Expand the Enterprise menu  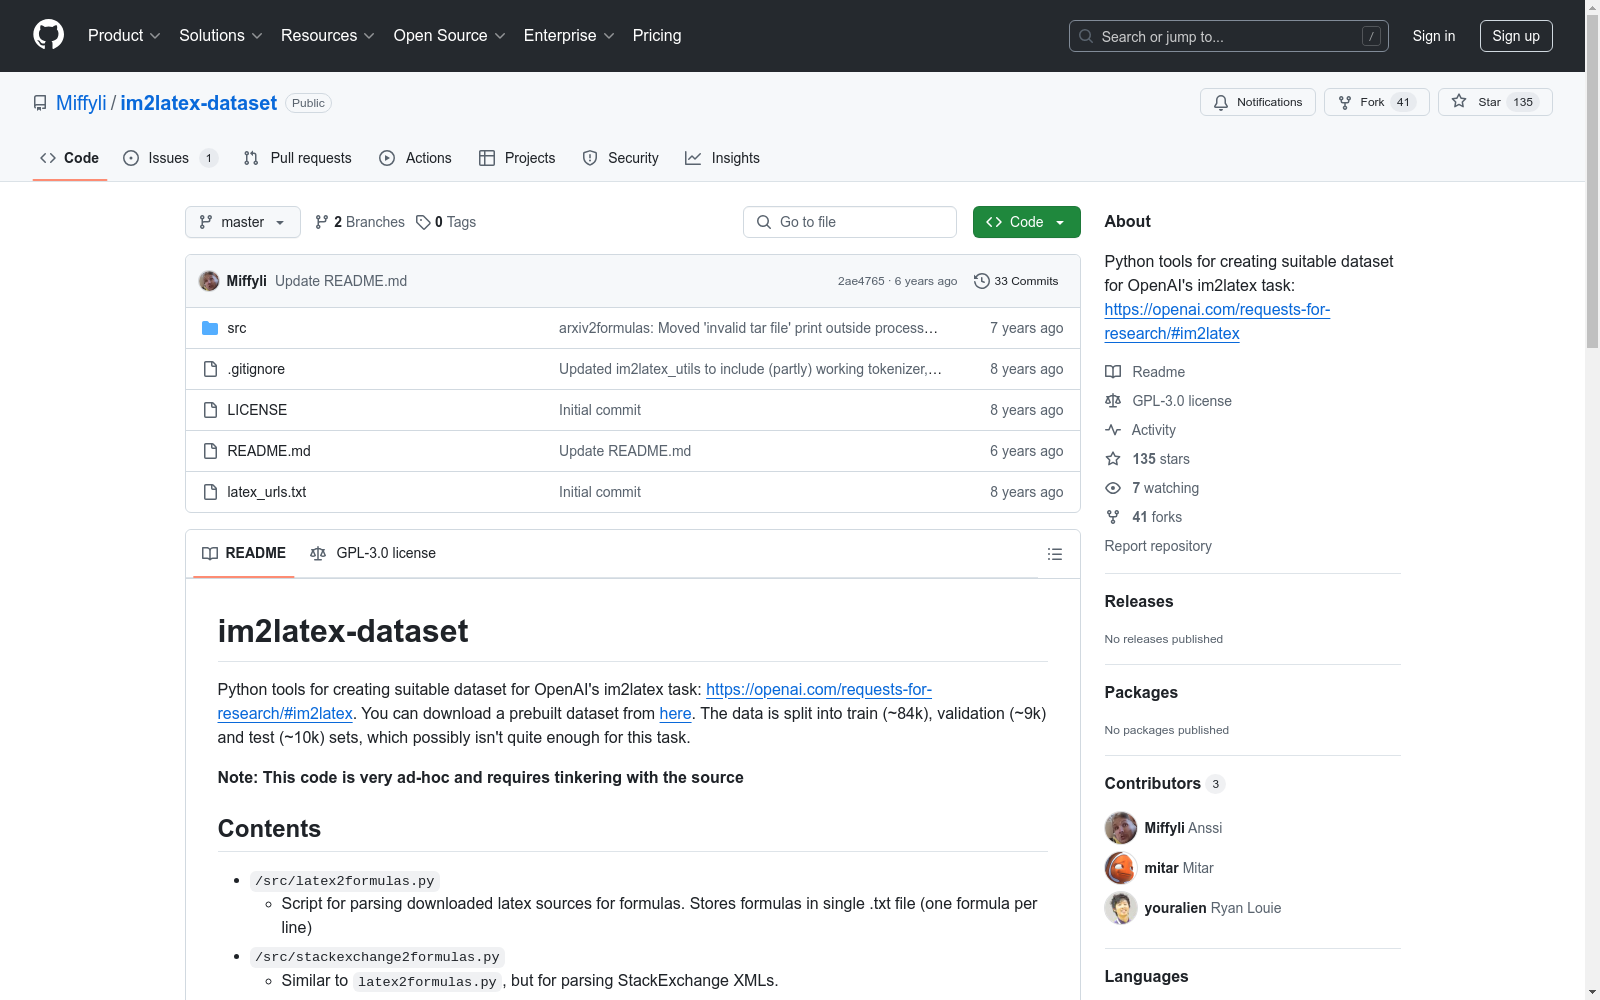569,36
